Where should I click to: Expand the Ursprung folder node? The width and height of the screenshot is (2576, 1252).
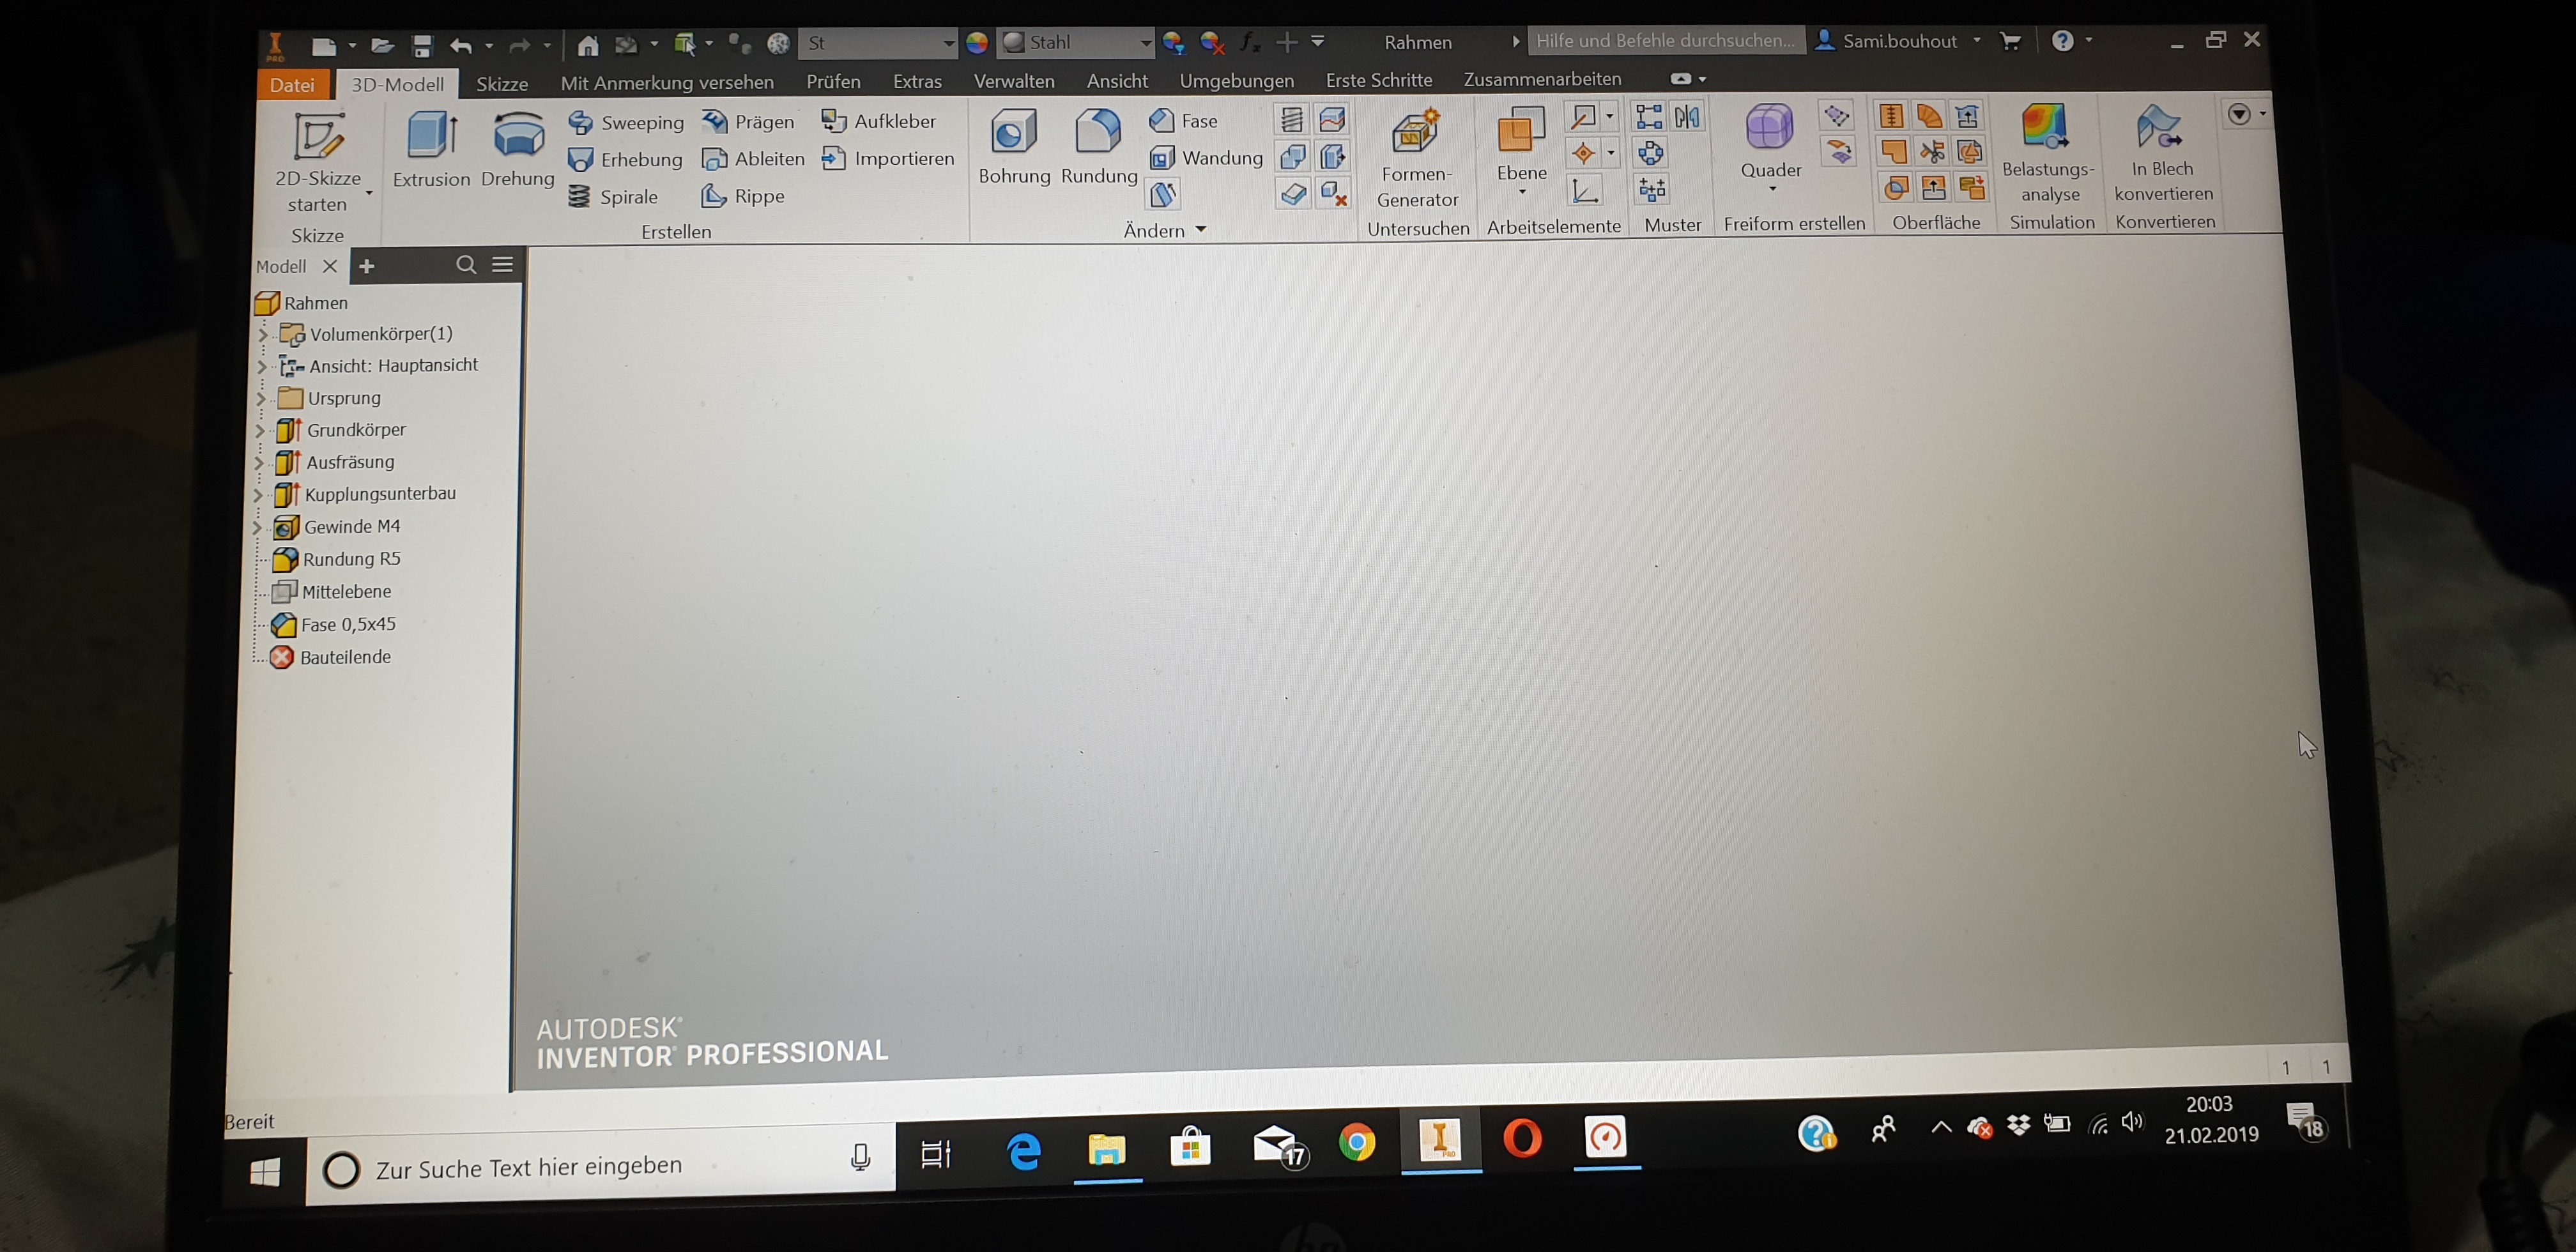click(261, 399)
